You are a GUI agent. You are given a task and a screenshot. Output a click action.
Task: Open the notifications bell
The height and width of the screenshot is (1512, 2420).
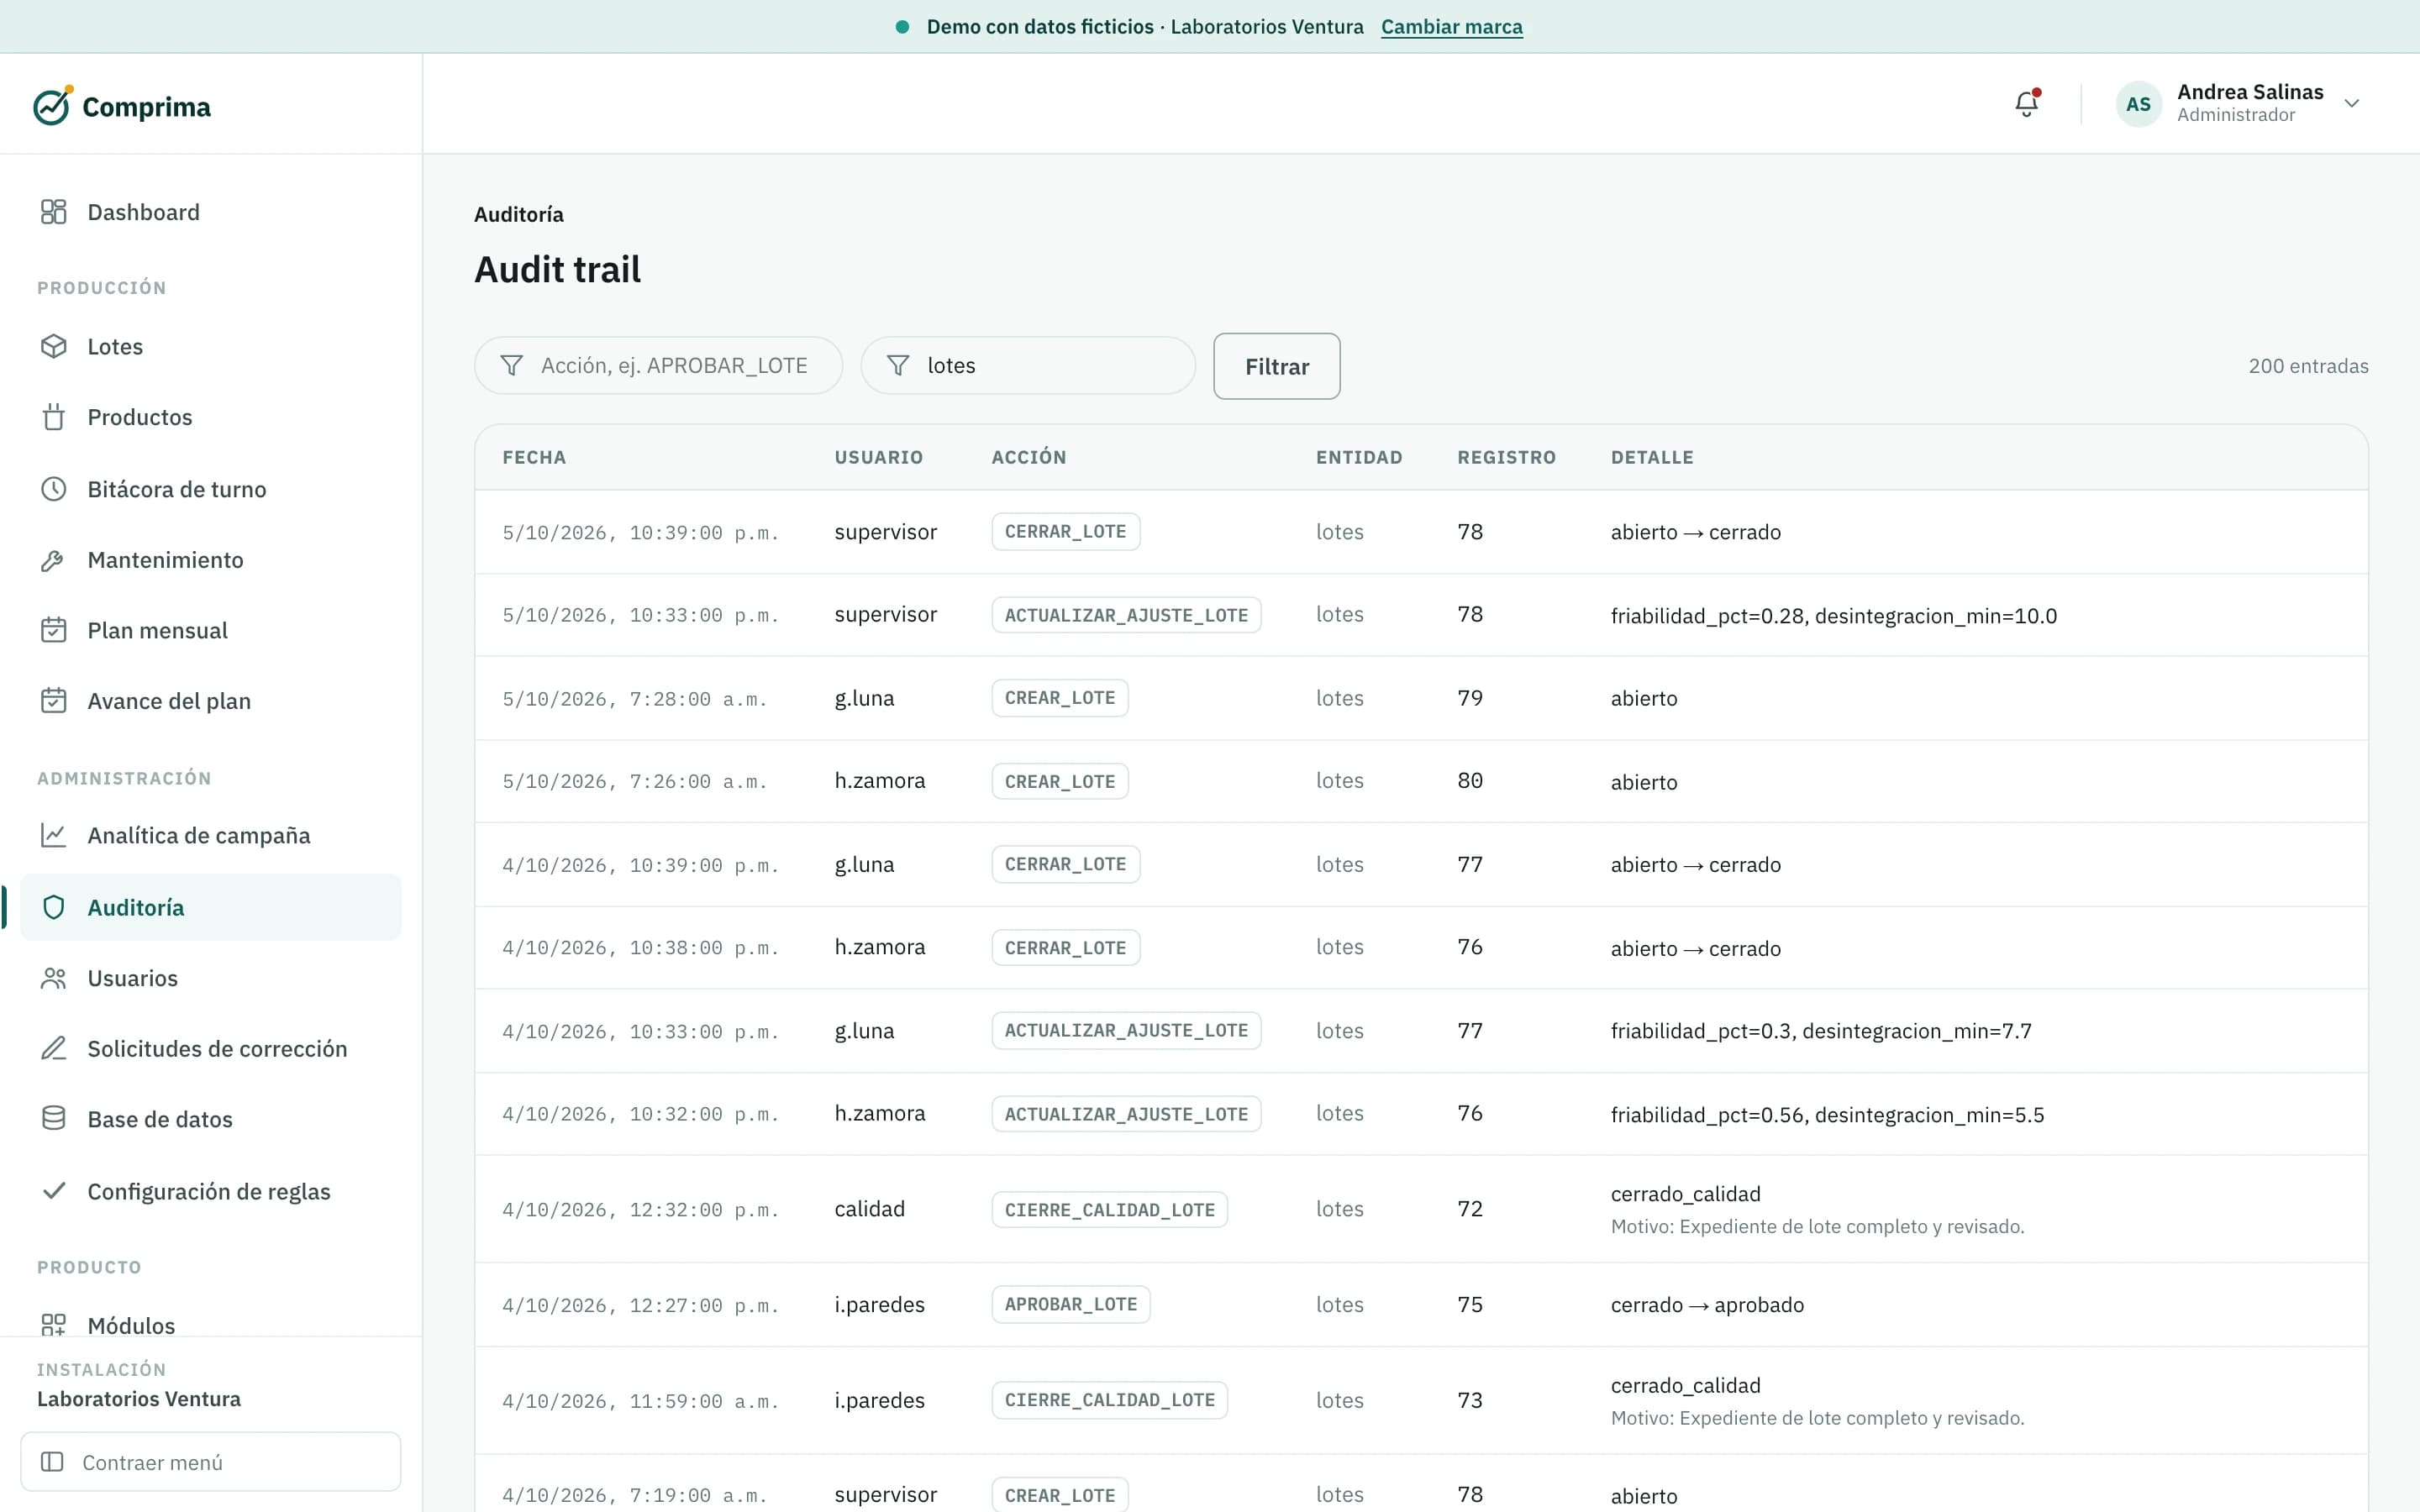pos(2026,103)
